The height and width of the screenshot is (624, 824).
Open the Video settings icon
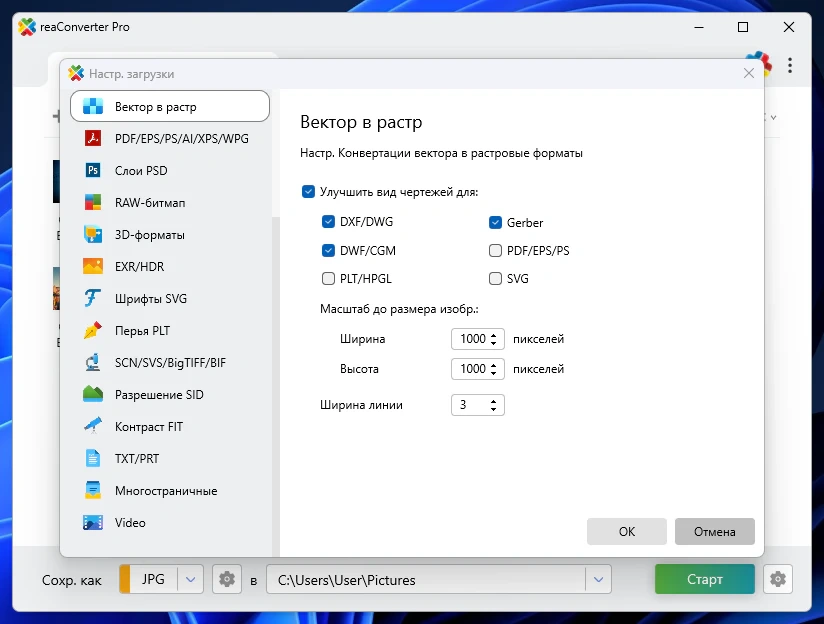point(93,523)
